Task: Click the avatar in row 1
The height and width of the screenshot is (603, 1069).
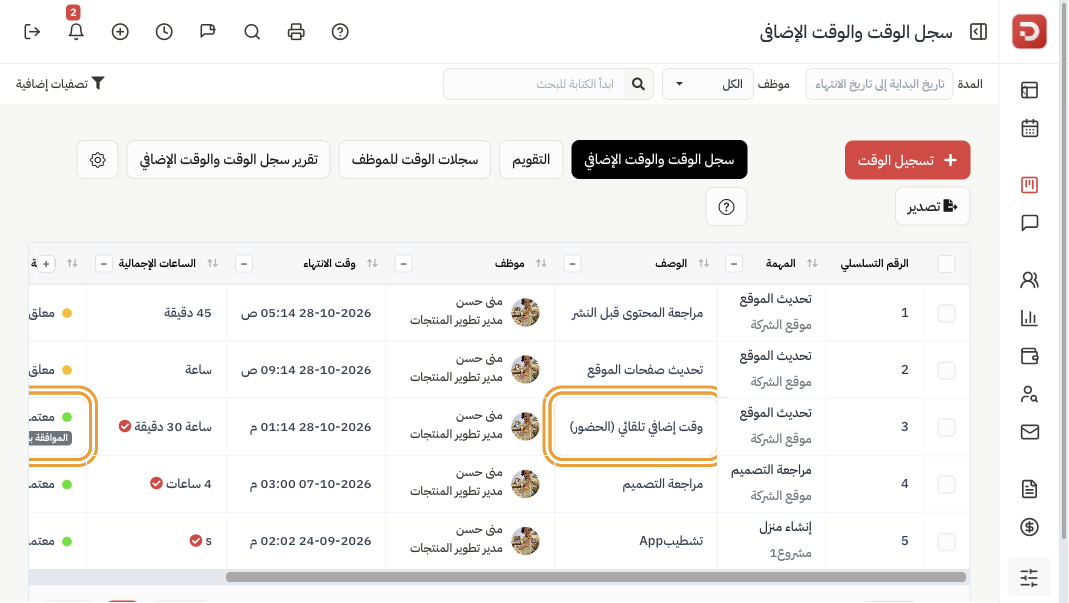Action: (526, 312)
